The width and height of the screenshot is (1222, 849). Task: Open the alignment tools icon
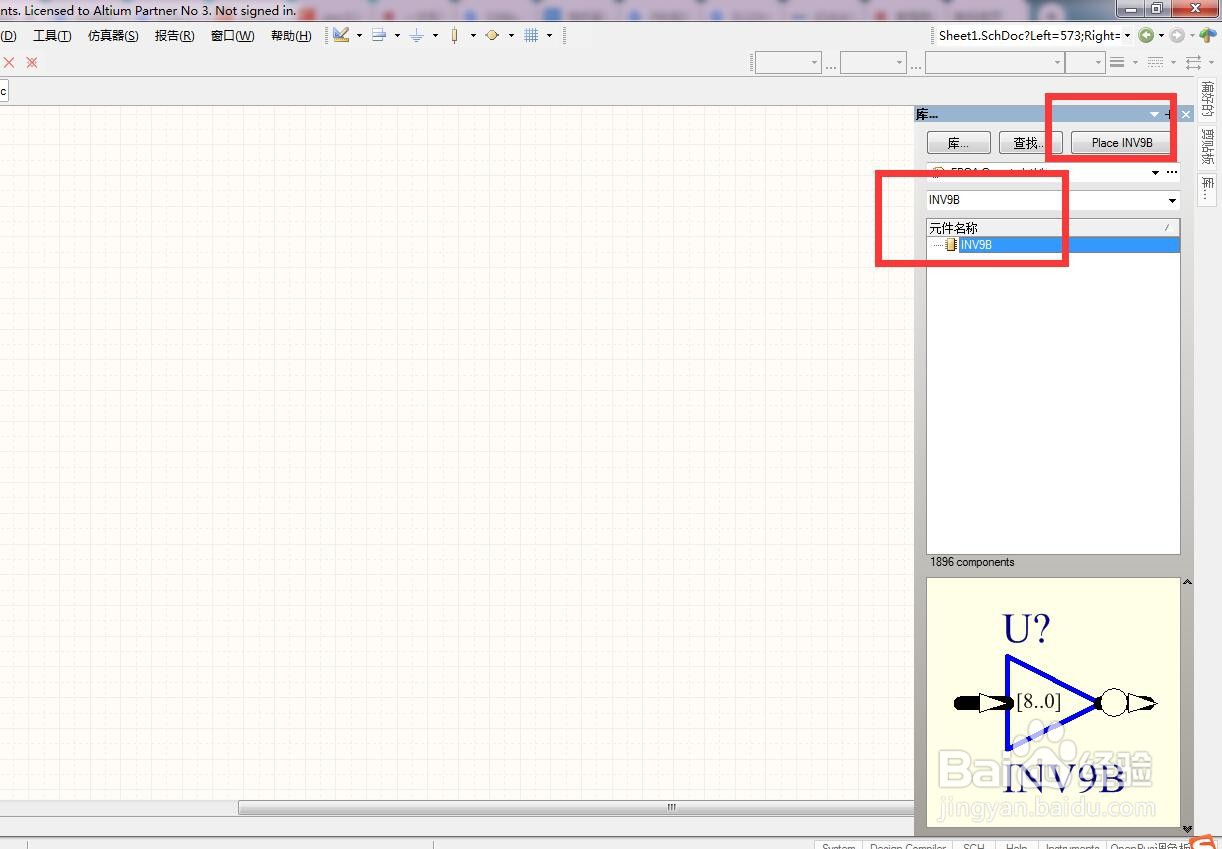(x=379, y=35)
